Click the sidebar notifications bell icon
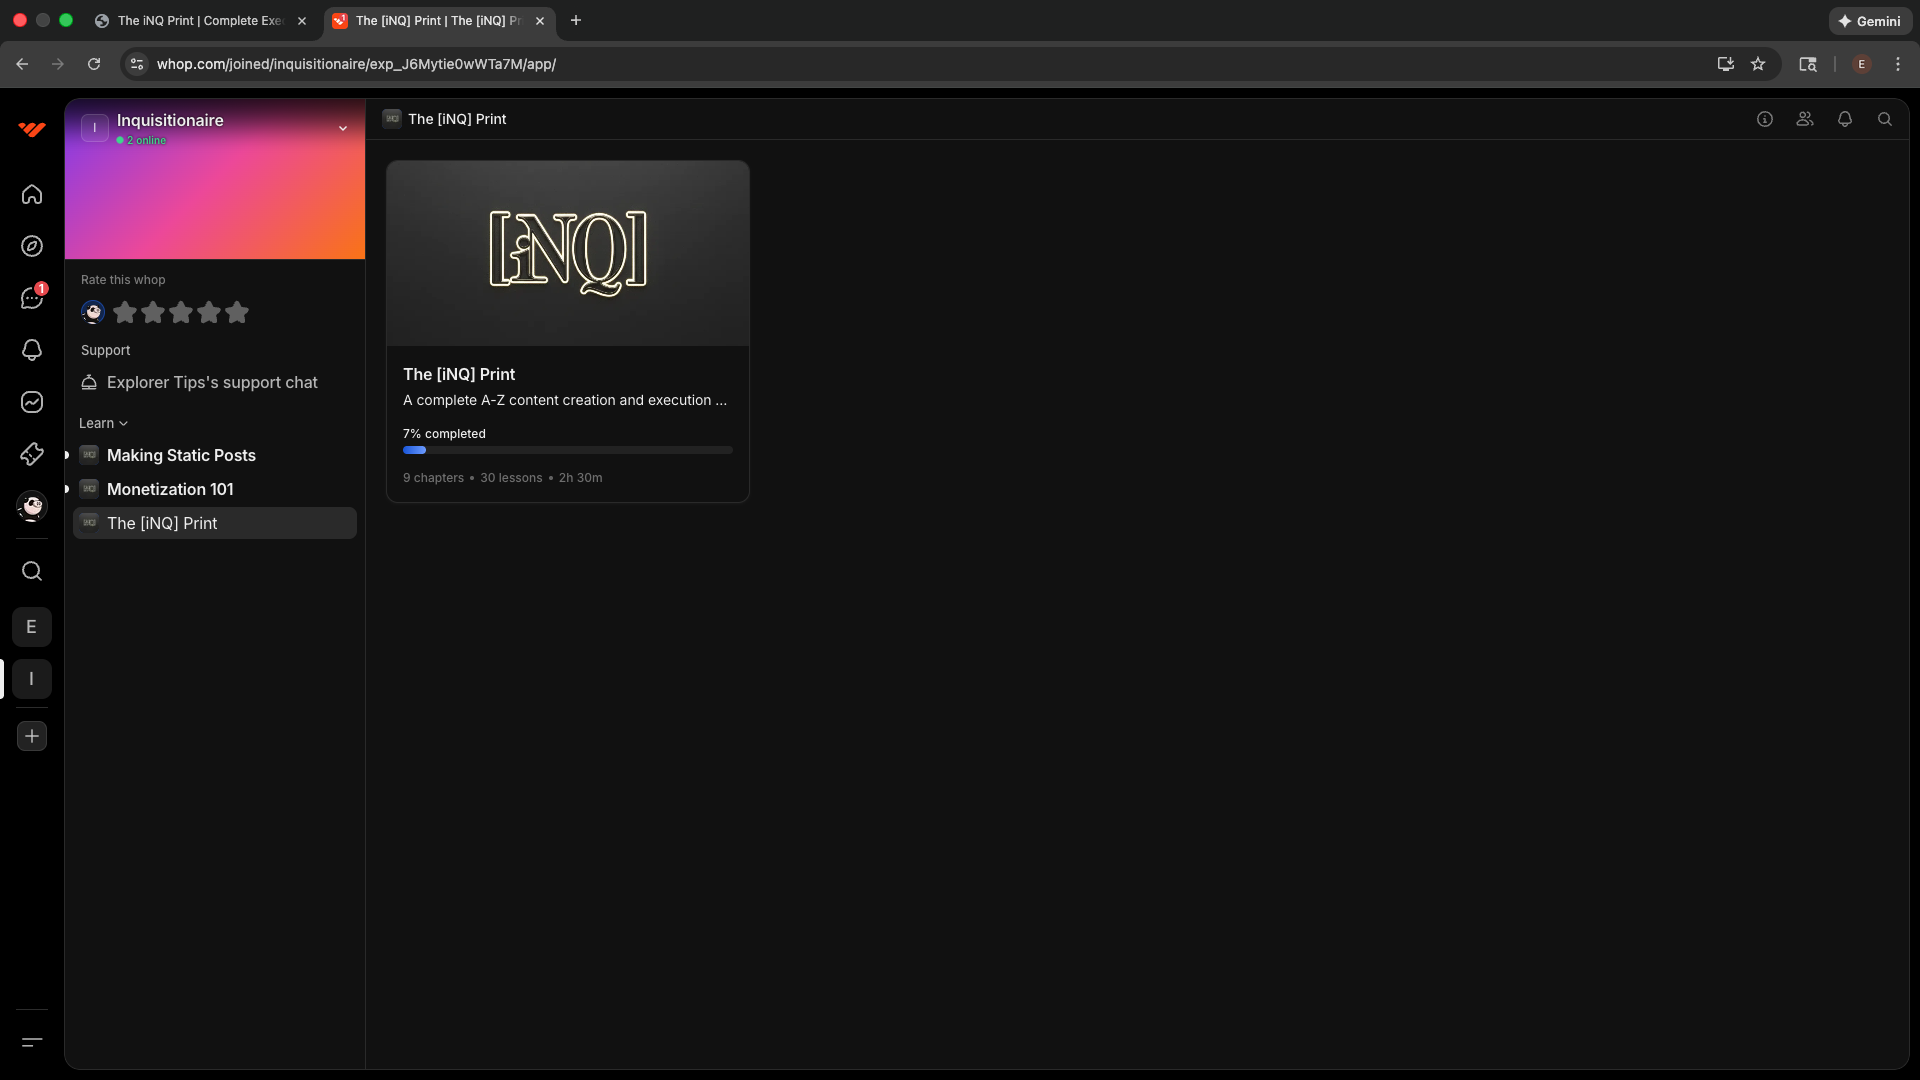The image size is (1920, 1080). pos(32,350)
